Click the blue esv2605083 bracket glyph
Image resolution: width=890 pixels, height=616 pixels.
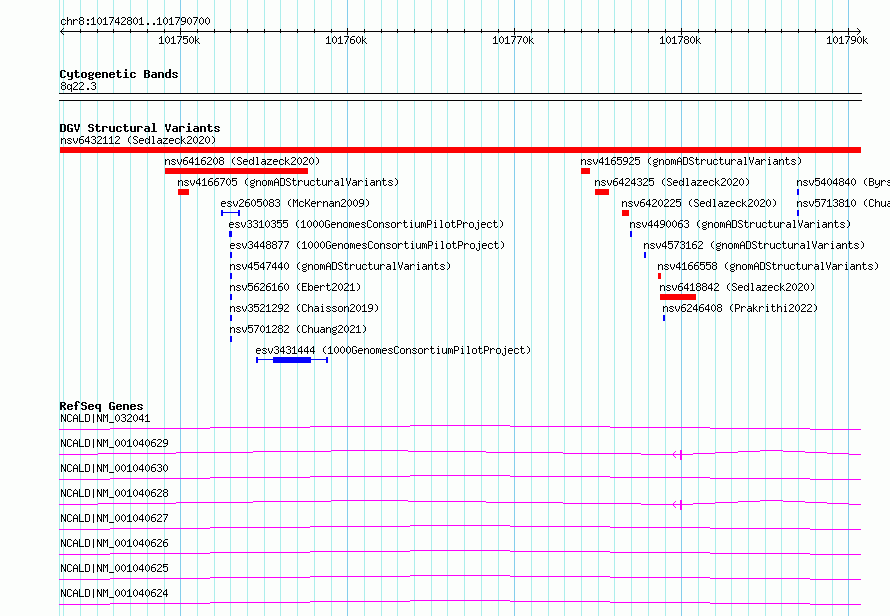pyautogui.click(x=230, y=213)
